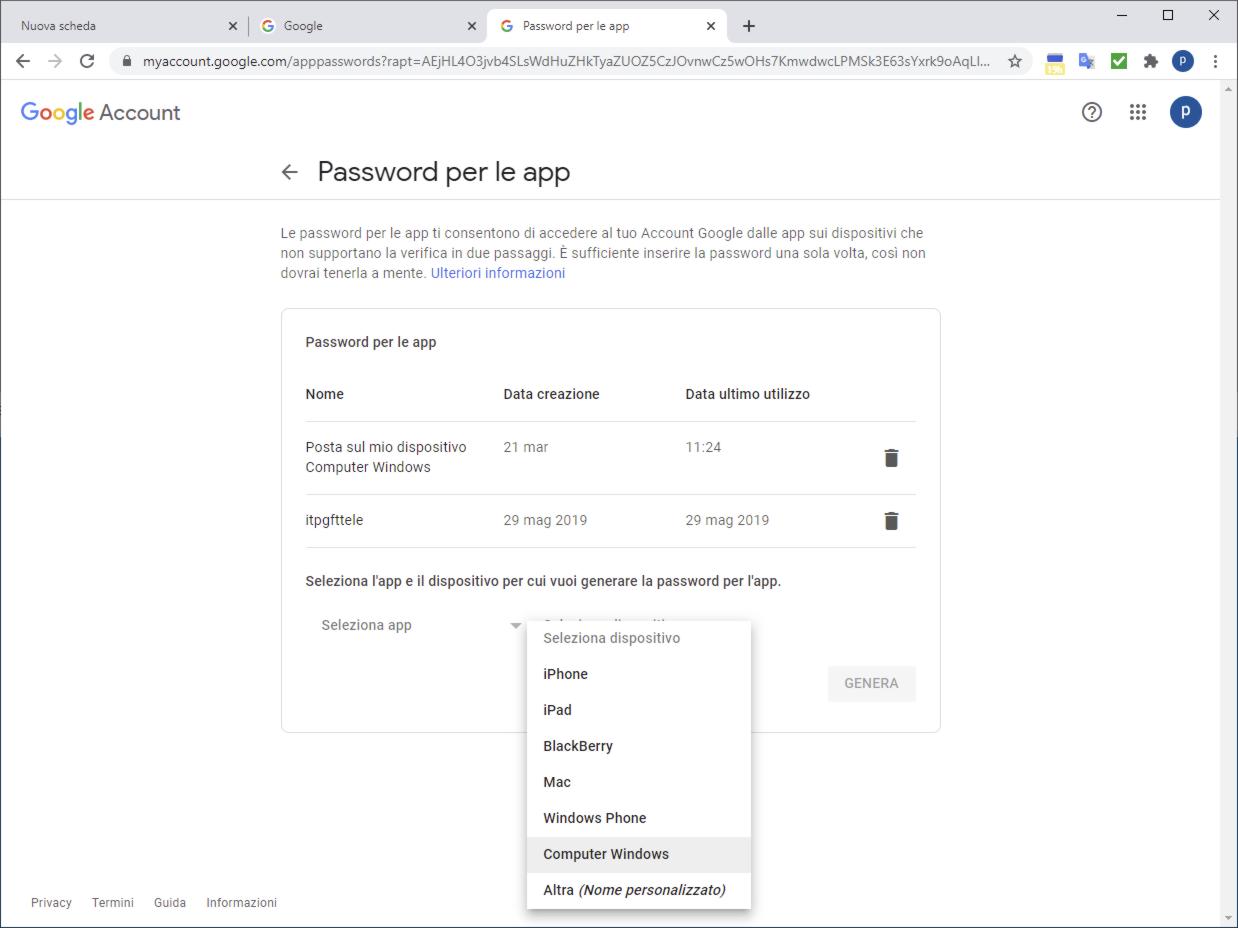Open the Ulteriori informazioni link

[x=498, y=273]
